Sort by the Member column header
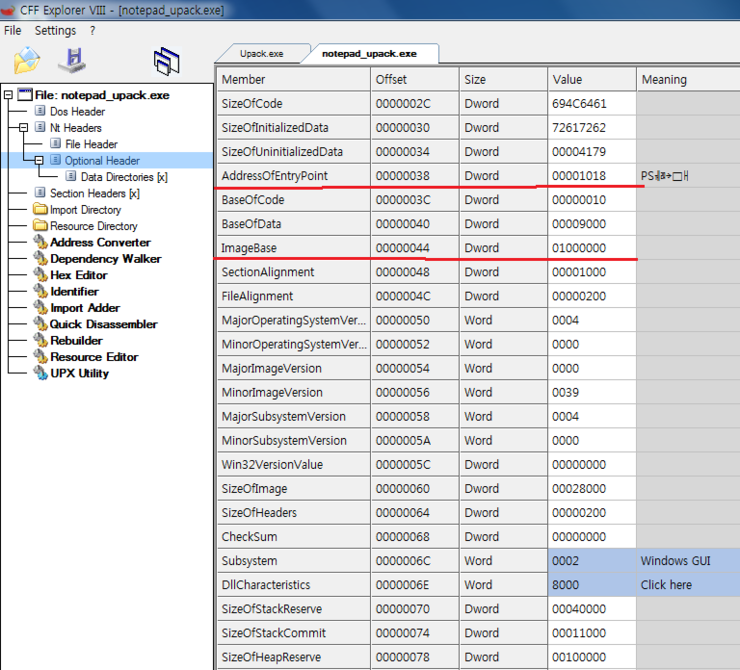The height and width of the screenshot is (670, 740). click(294, 79)
